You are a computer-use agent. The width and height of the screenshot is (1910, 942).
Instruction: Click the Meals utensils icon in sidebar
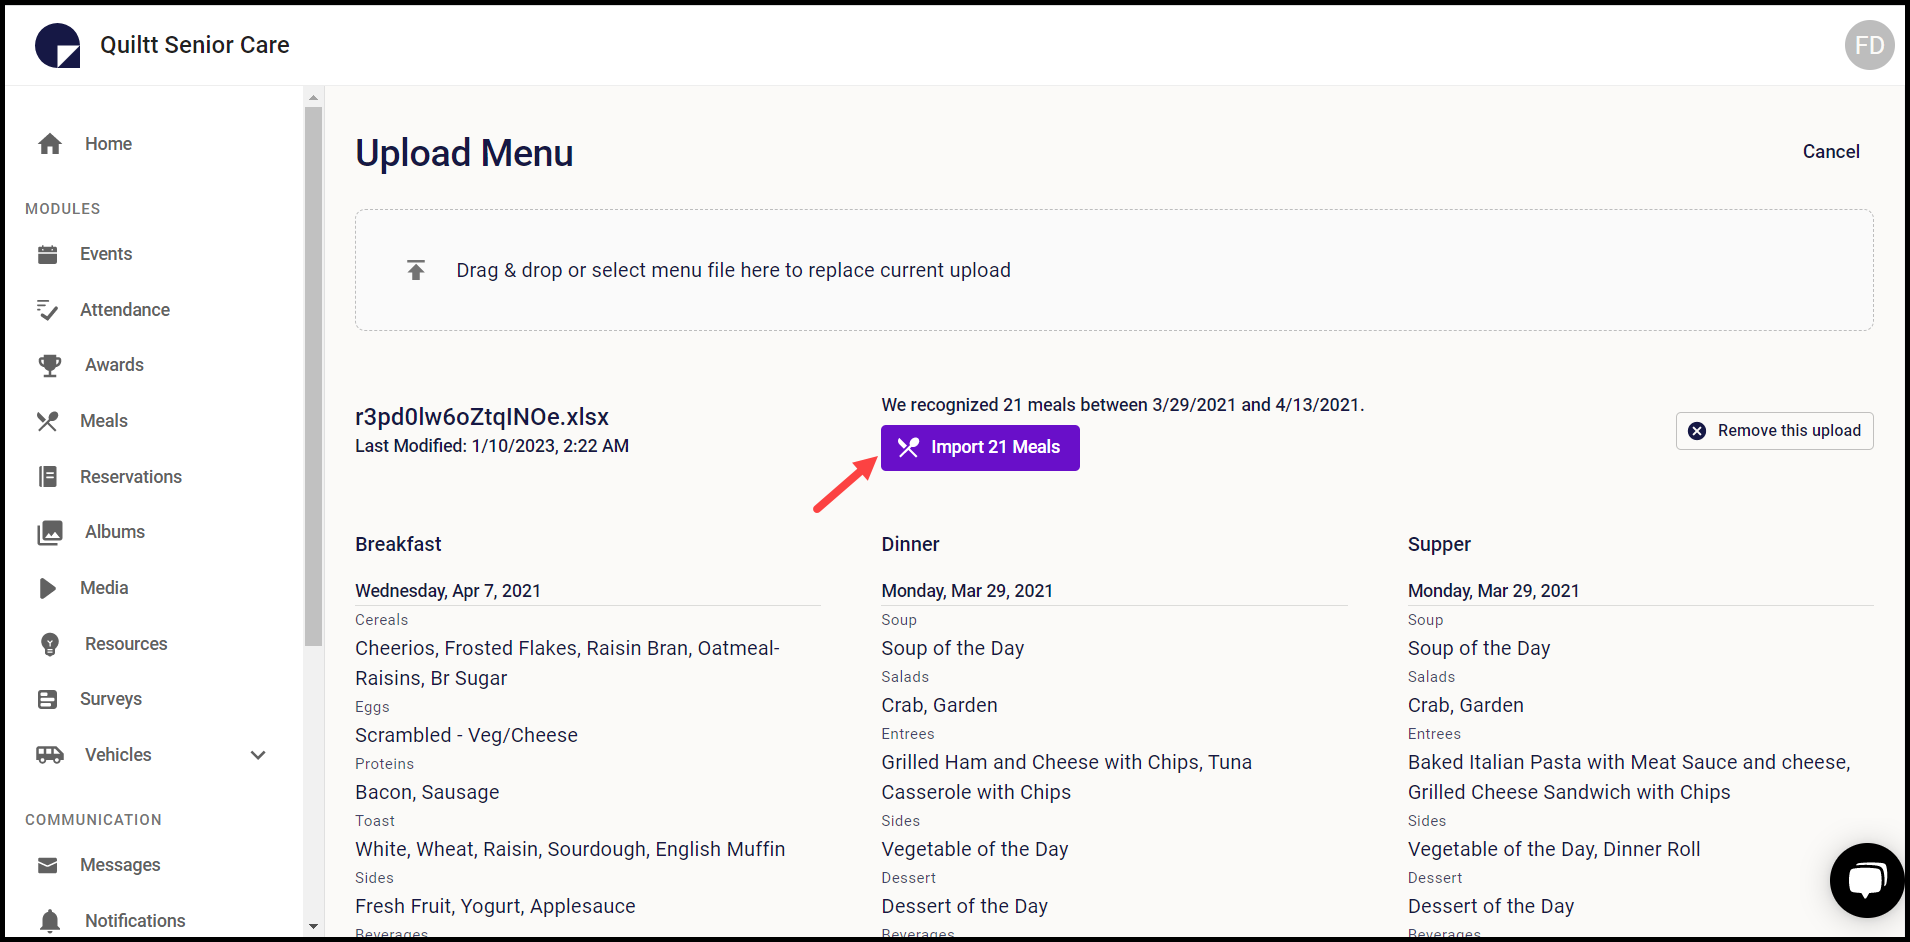pyautogui.click(x=47, y=421)
